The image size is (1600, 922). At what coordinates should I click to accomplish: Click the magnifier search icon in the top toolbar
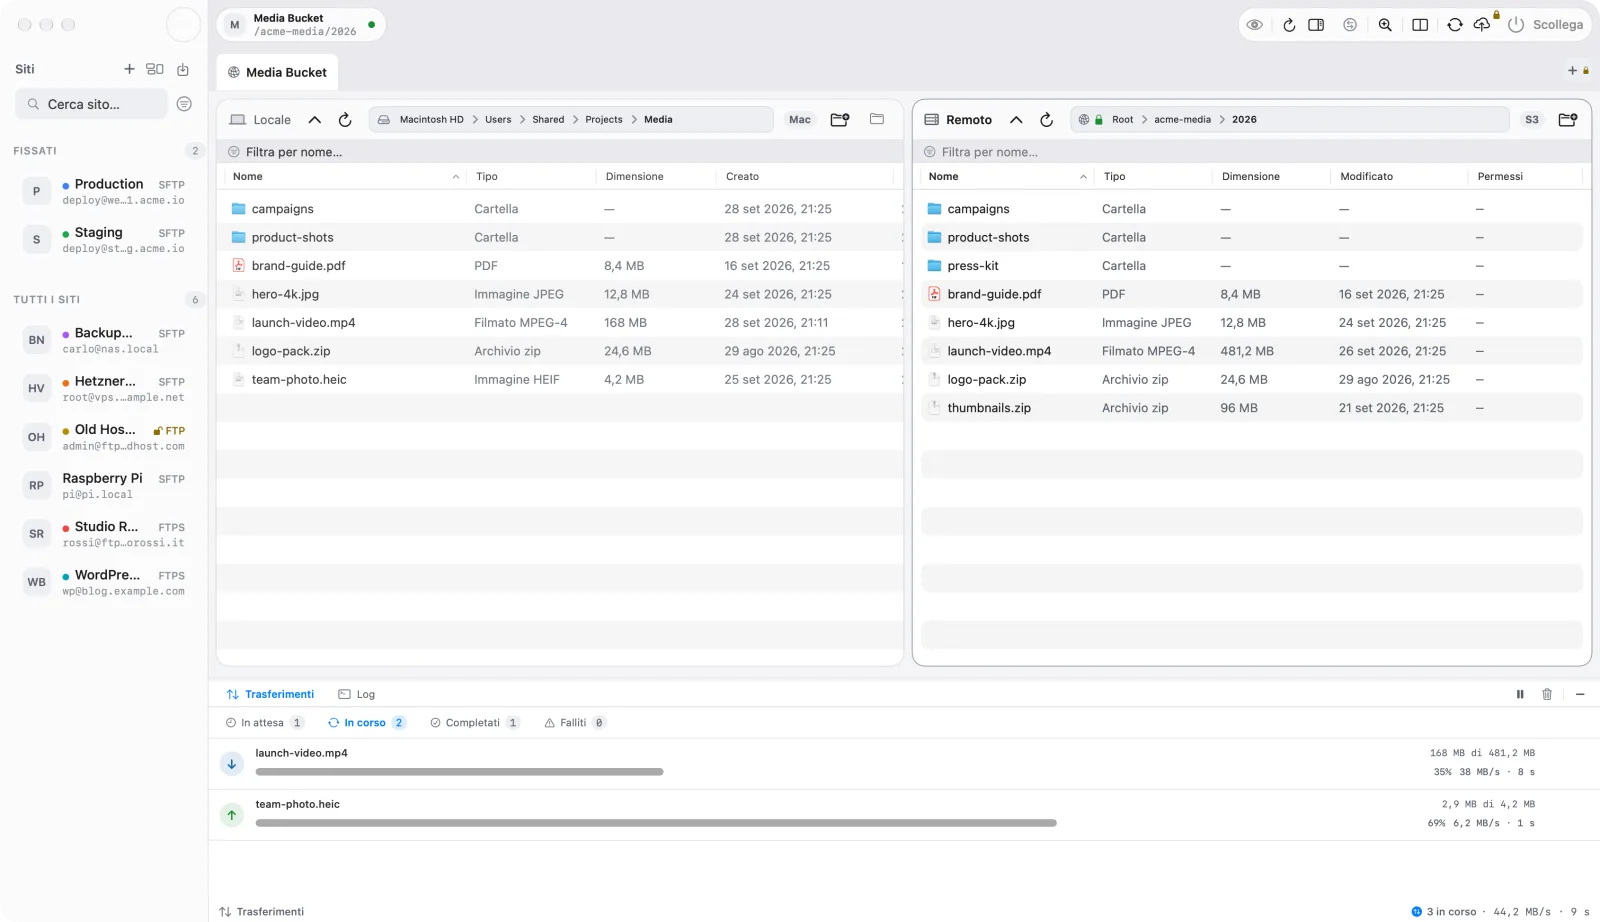point(1385,25)
